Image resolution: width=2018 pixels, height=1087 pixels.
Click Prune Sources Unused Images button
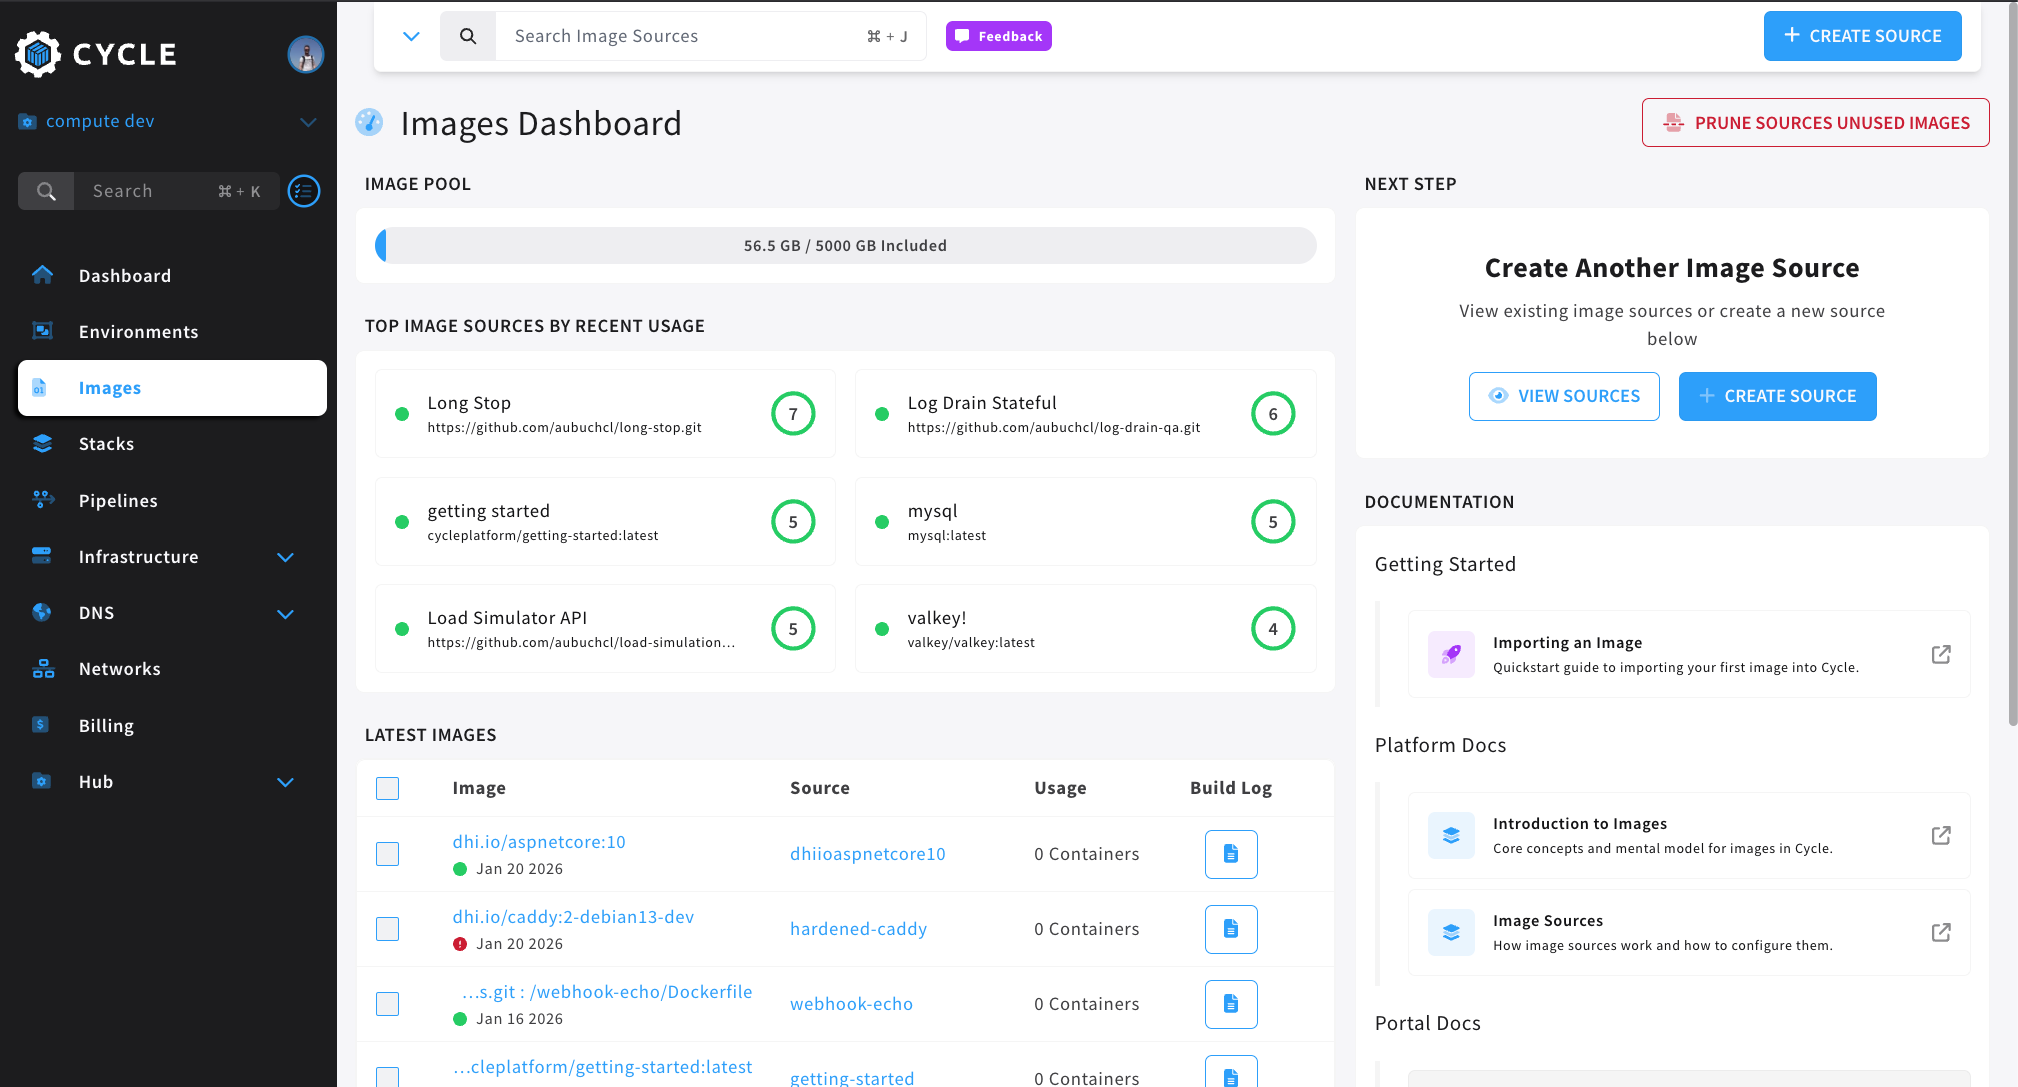tap(1815, 123)
